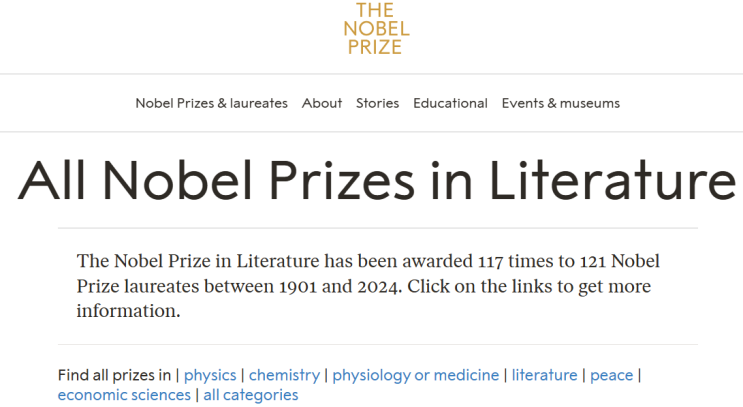Click the divider line below the heading
Image resolution: width=743 pixels, height=407 pixels.
pyautogui.click(x=377, y=228)
